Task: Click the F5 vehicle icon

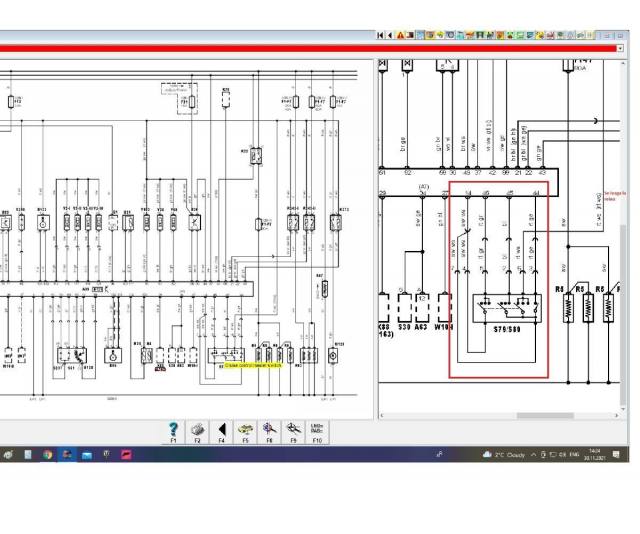Action: (x=246, y=429)
